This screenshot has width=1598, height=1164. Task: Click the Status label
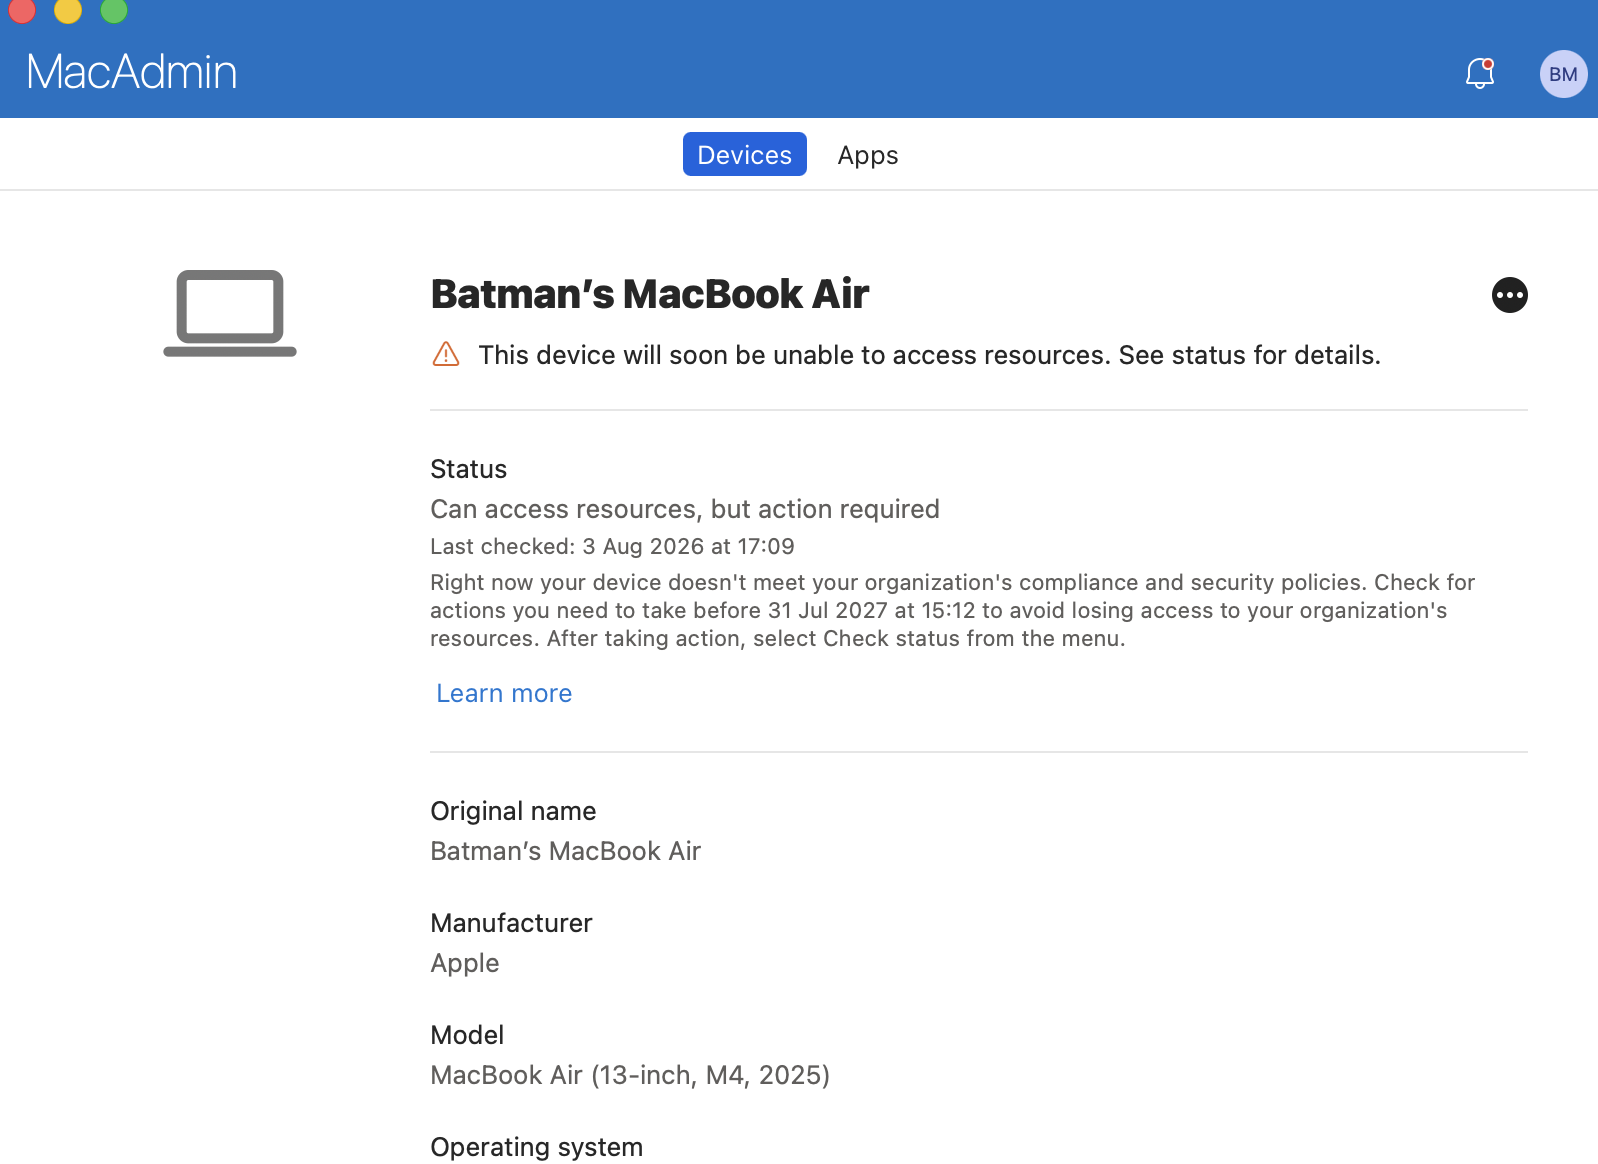click(468, 469)
